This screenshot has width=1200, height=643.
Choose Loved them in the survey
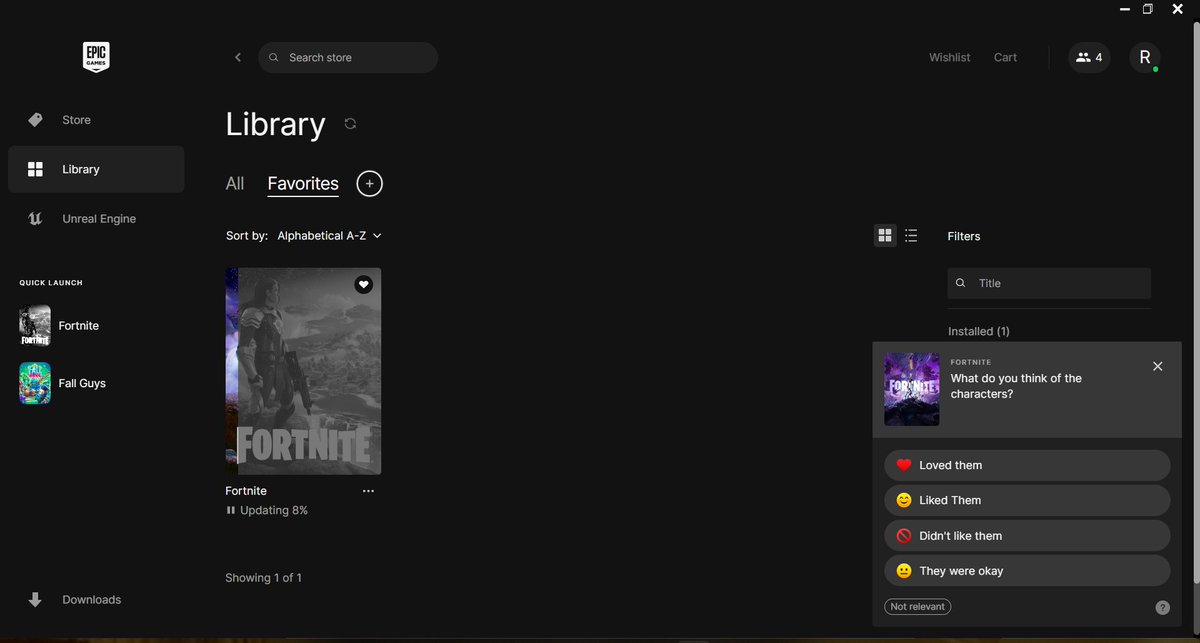[1027, 465]
